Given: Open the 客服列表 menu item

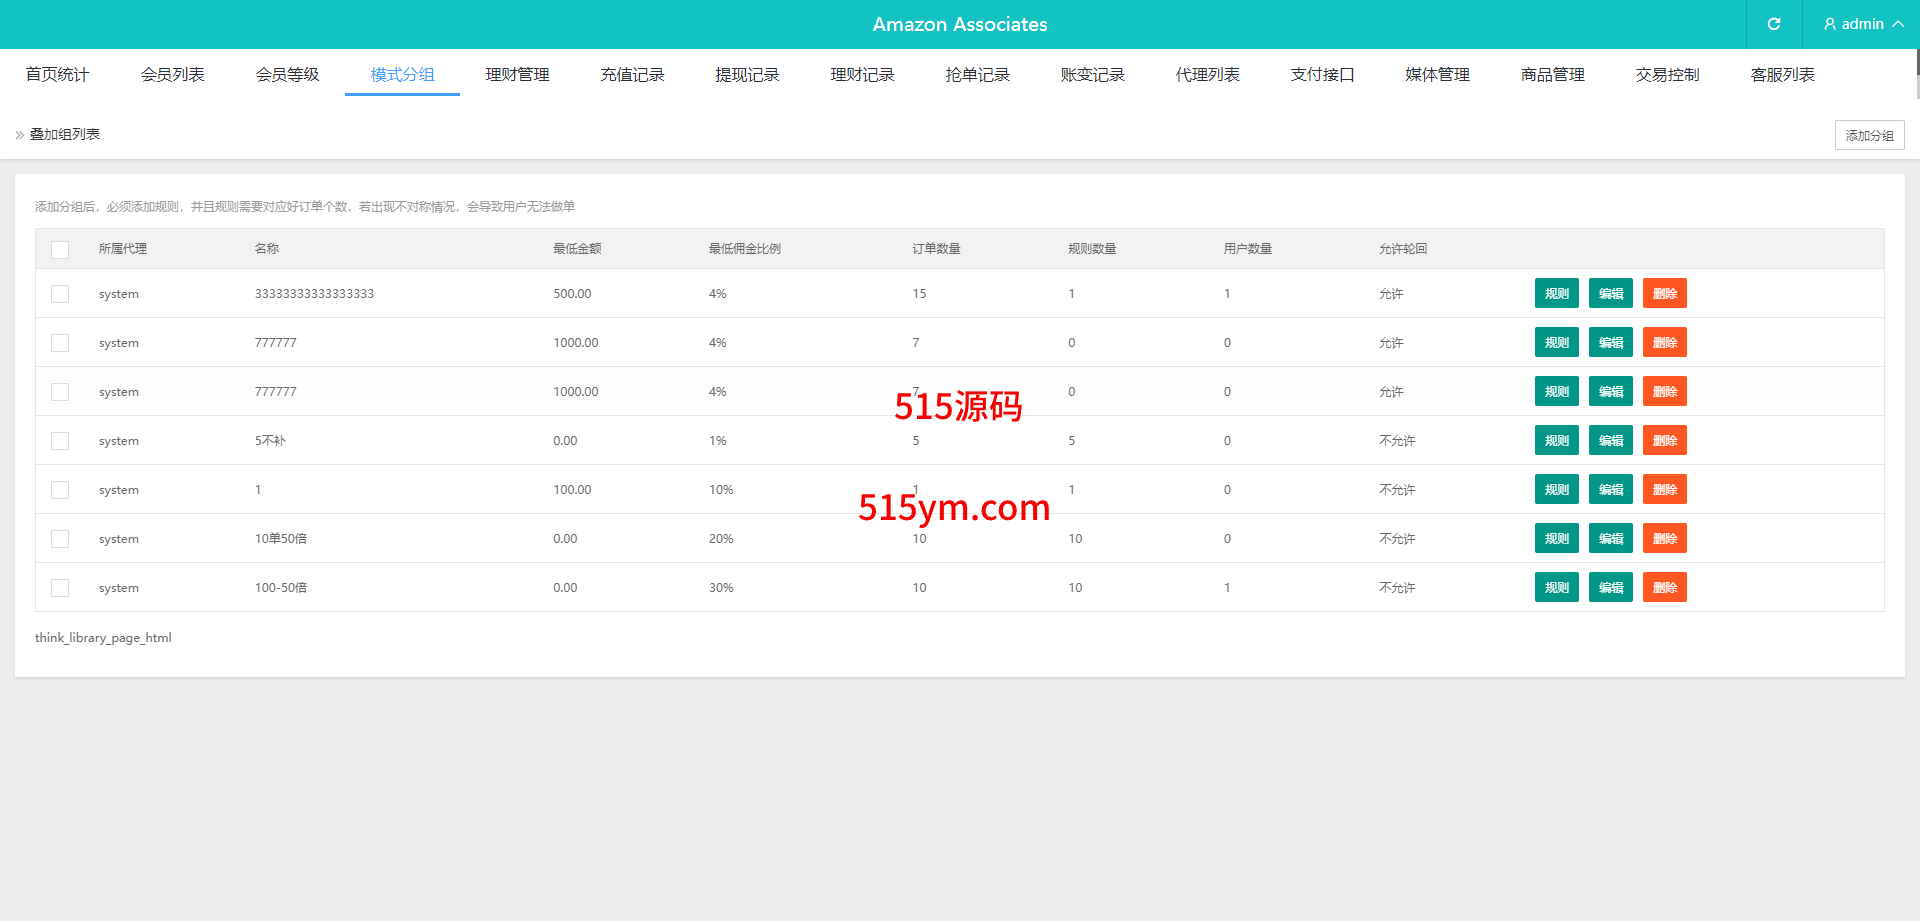Looking at the screenshot, I should point(1782,75).
